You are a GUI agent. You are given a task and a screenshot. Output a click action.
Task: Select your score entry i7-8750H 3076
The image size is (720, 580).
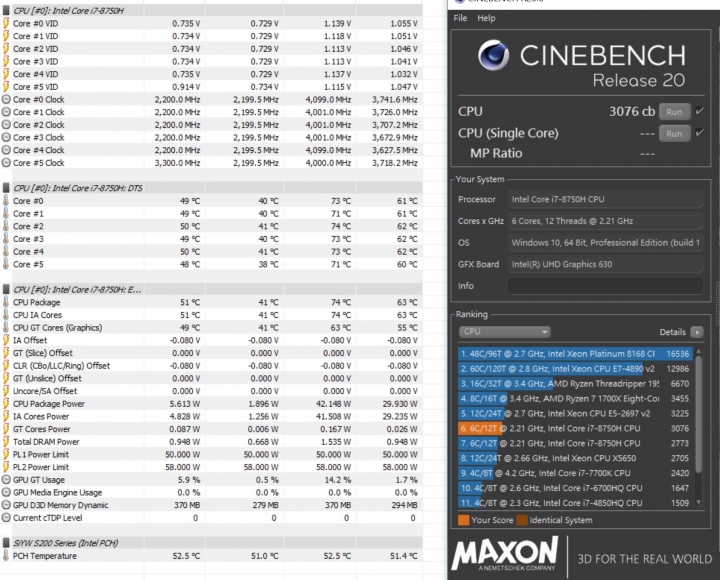click(575, 428)
